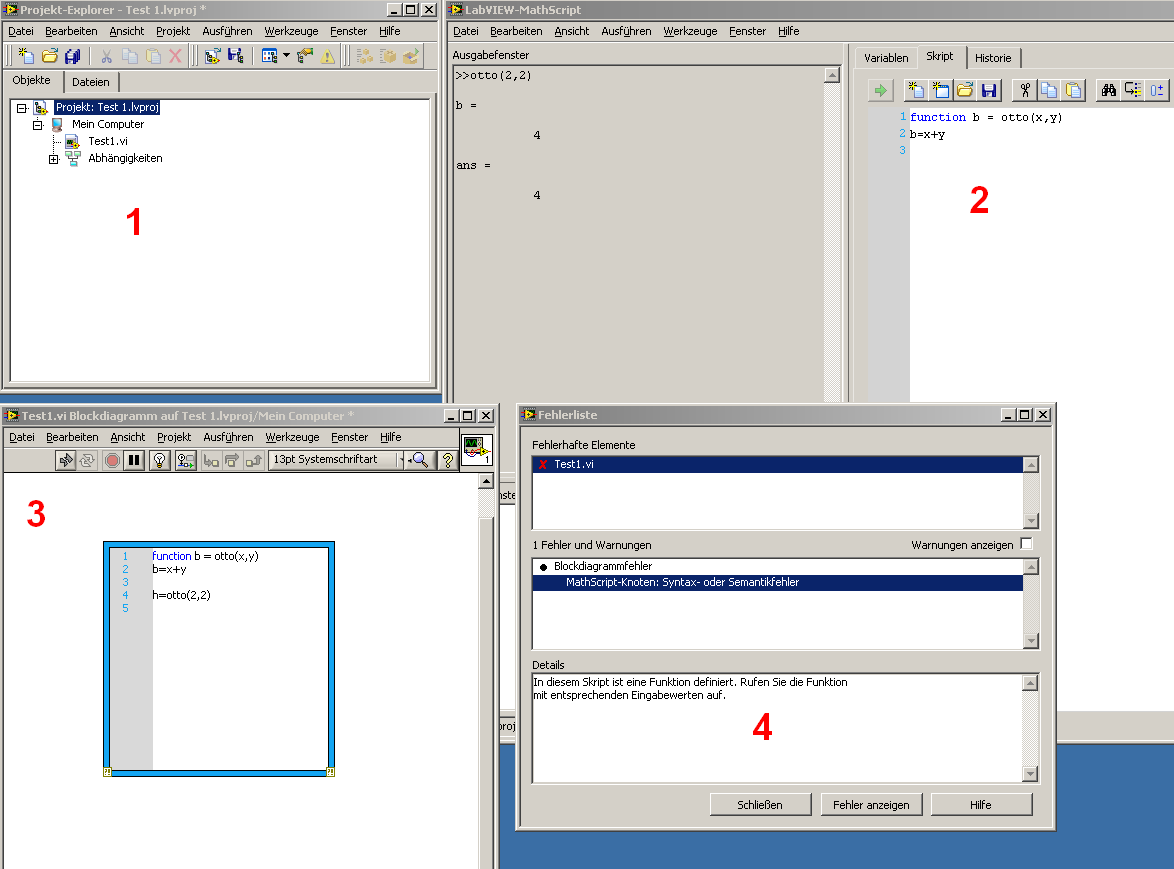Open Datei menu in LabVIEW-MathScript window

[x=465, y=31]
